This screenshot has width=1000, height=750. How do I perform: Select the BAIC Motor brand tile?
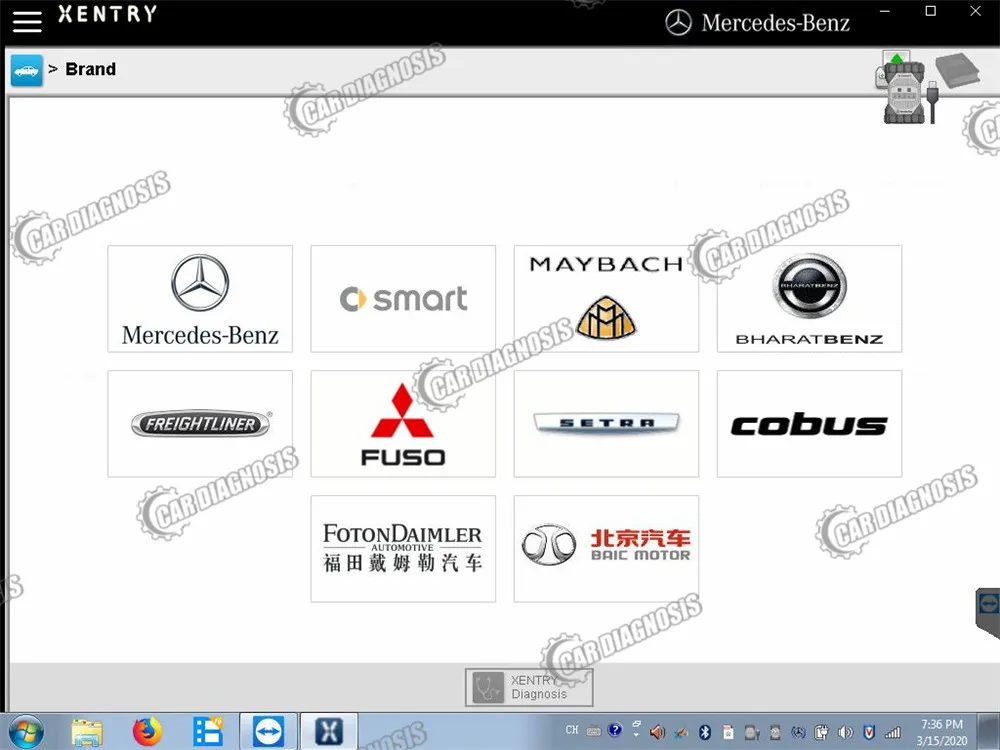click(x=607, y=548)
